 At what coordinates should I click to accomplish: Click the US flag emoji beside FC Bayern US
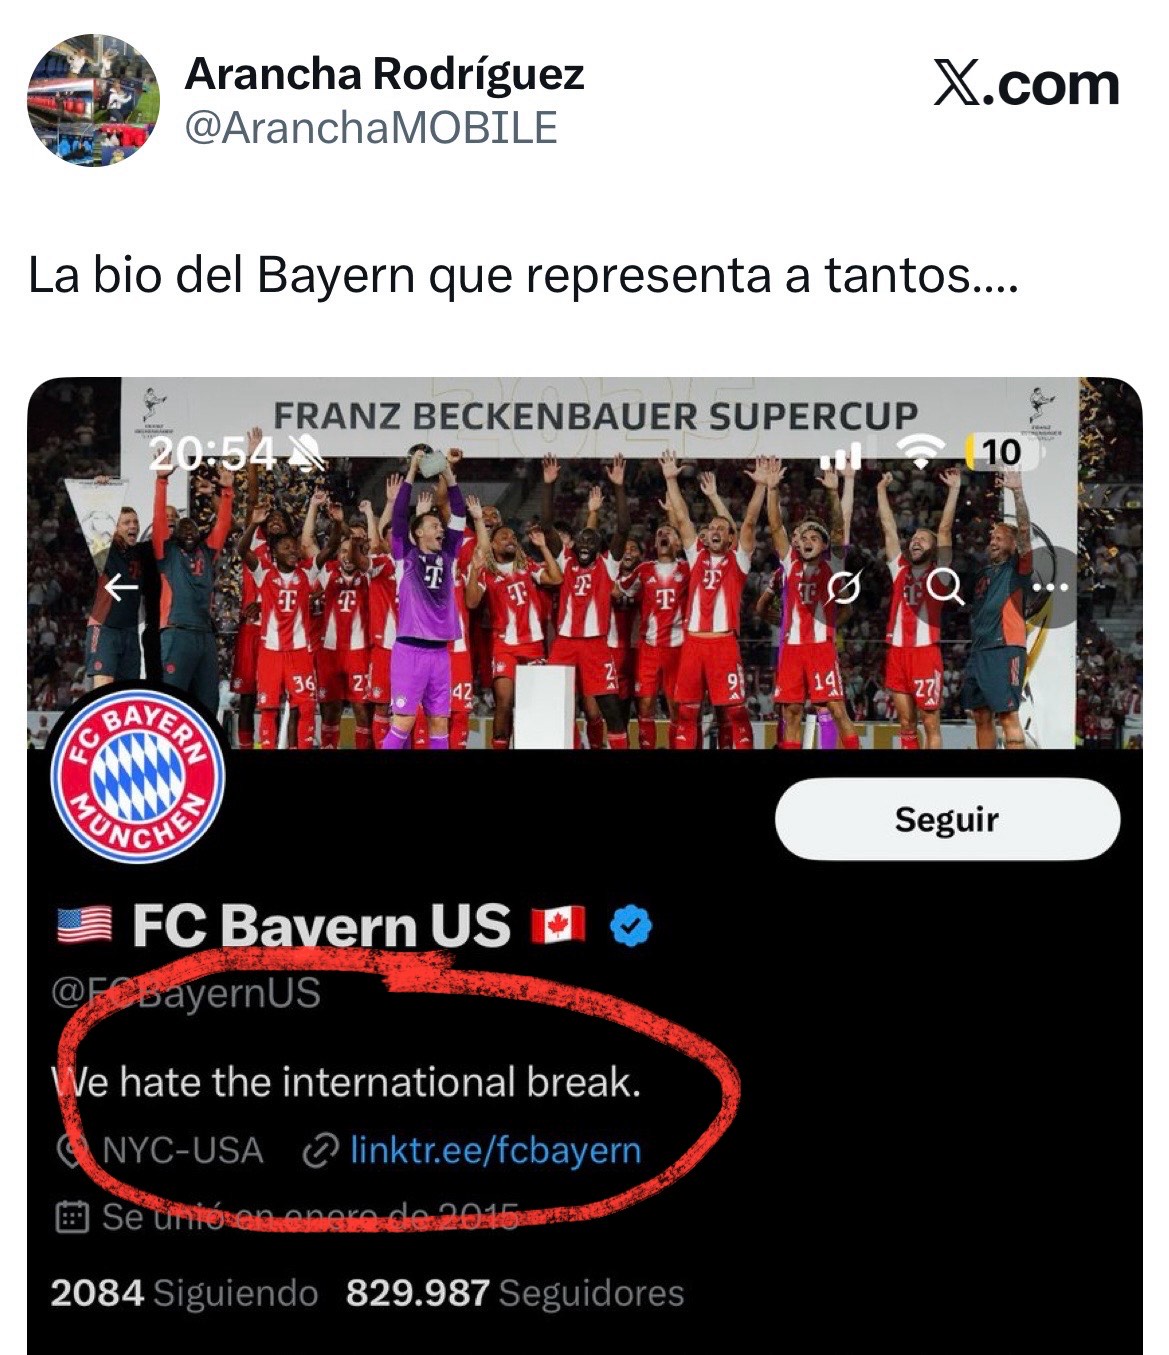click(85, 925)
